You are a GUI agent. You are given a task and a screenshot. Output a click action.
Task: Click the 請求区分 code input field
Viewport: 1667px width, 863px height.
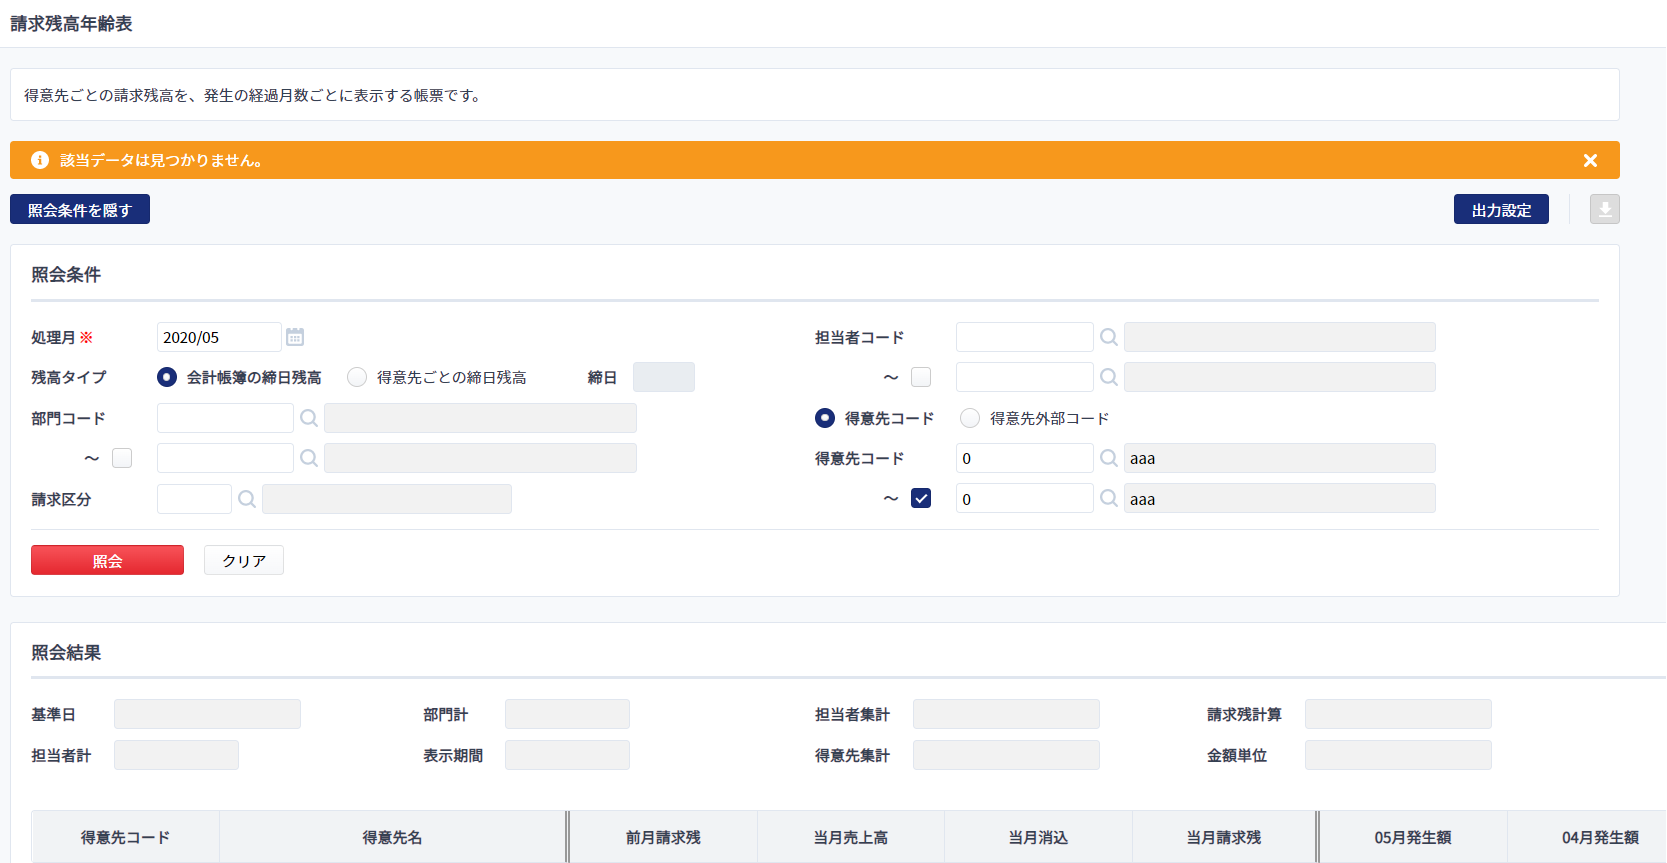tap(194, 499)
